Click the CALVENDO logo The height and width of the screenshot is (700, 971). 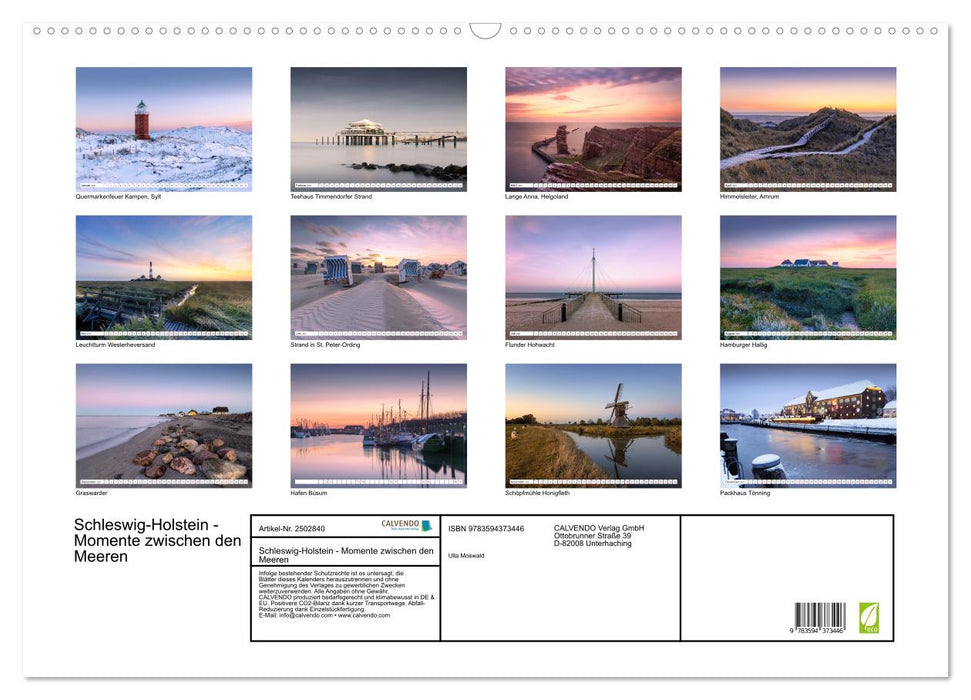(406, 525)
